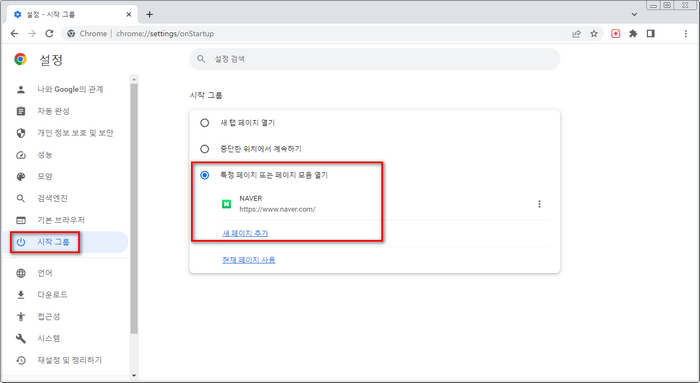The width and height of the screenshot is (700, 383).
Task: Open a new tab with plus button
Action: (150, 14)
